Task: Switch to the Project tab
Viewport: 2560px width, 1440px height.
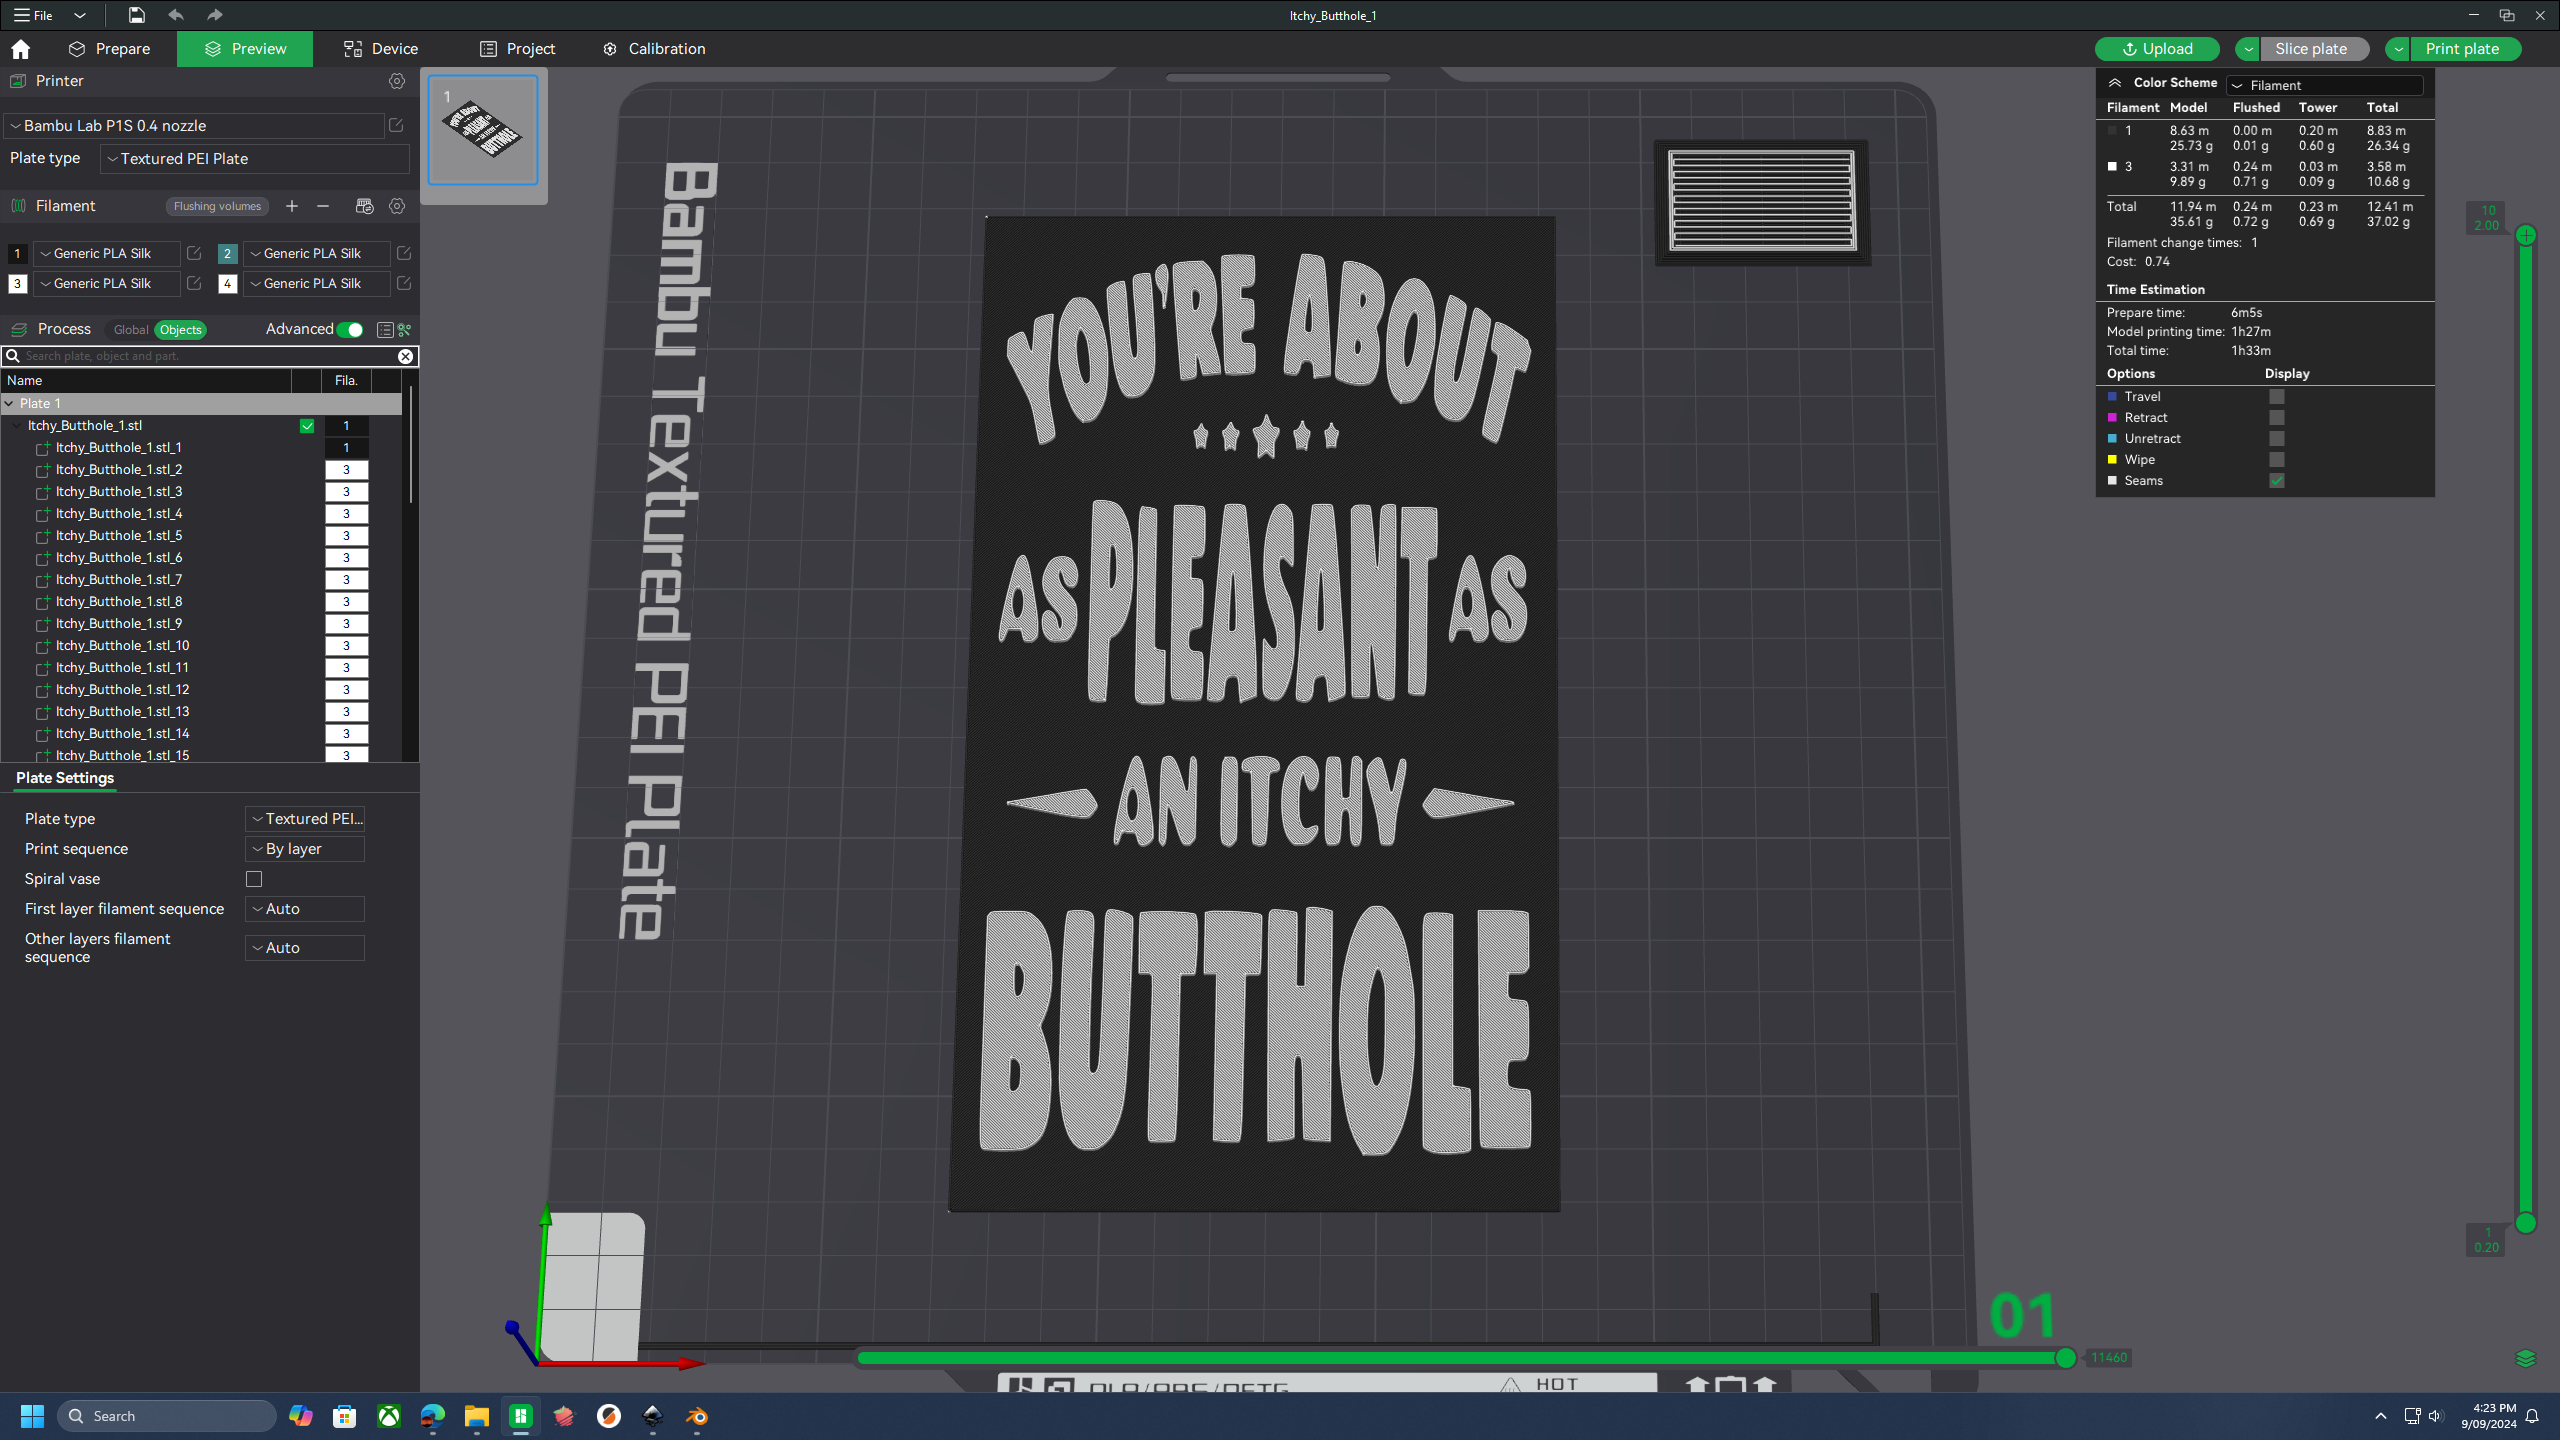Action: tap(518, 49)
